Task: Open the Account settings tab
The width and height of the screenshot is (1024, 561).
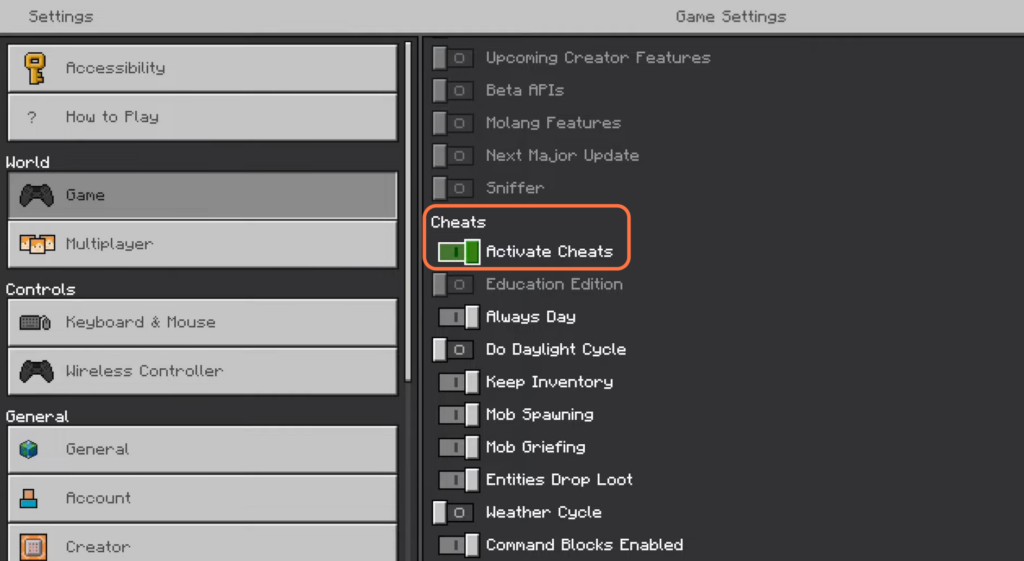Action: click(x=202, y=498)
